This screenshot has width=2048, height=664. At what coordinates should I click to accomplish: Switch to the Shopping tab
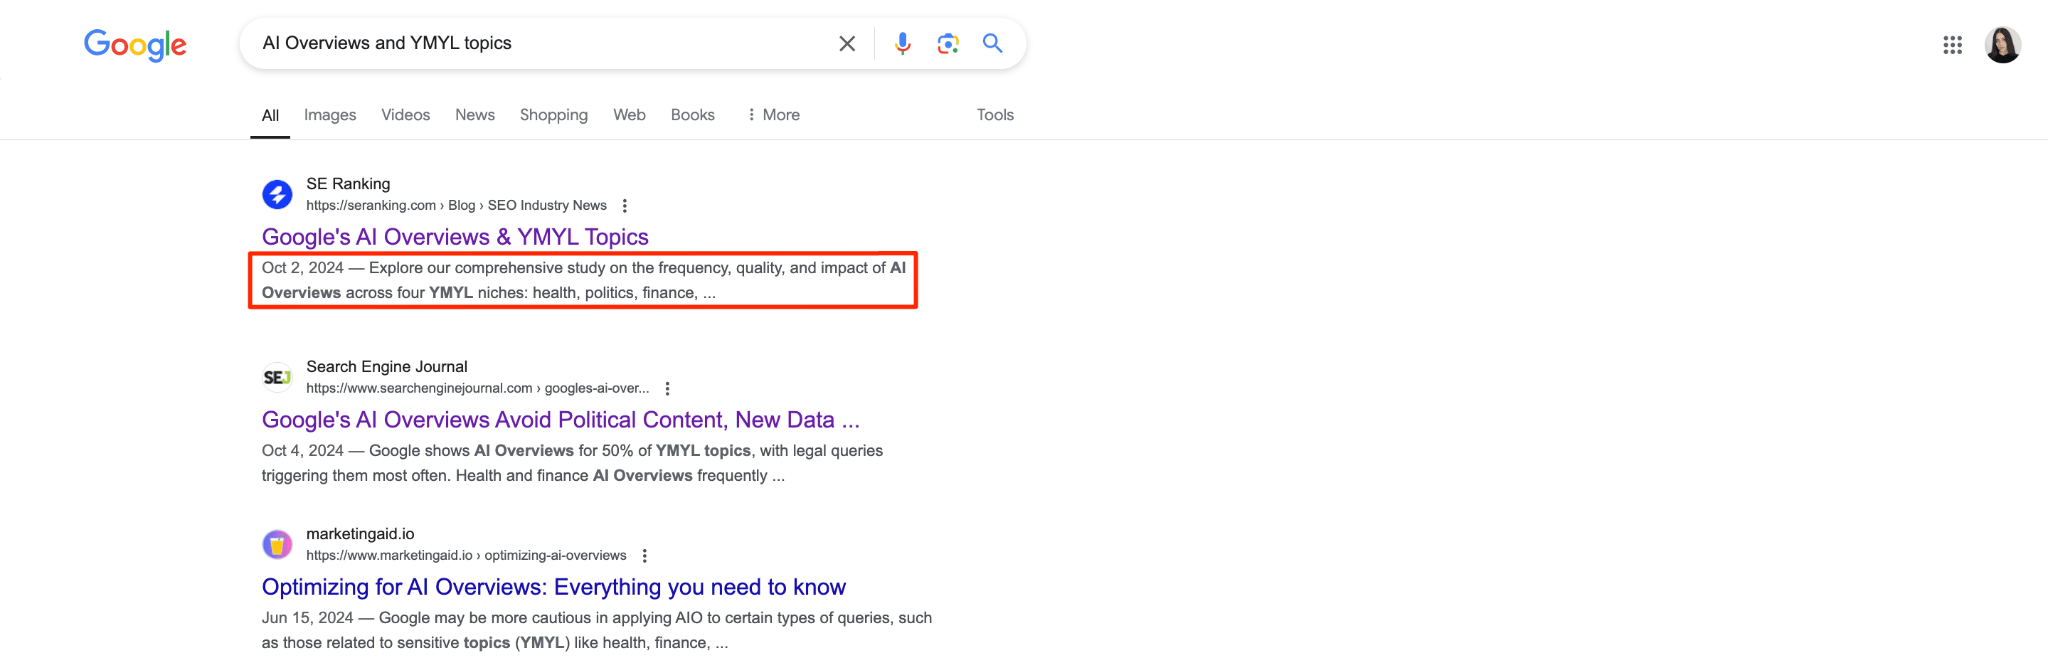554,115
